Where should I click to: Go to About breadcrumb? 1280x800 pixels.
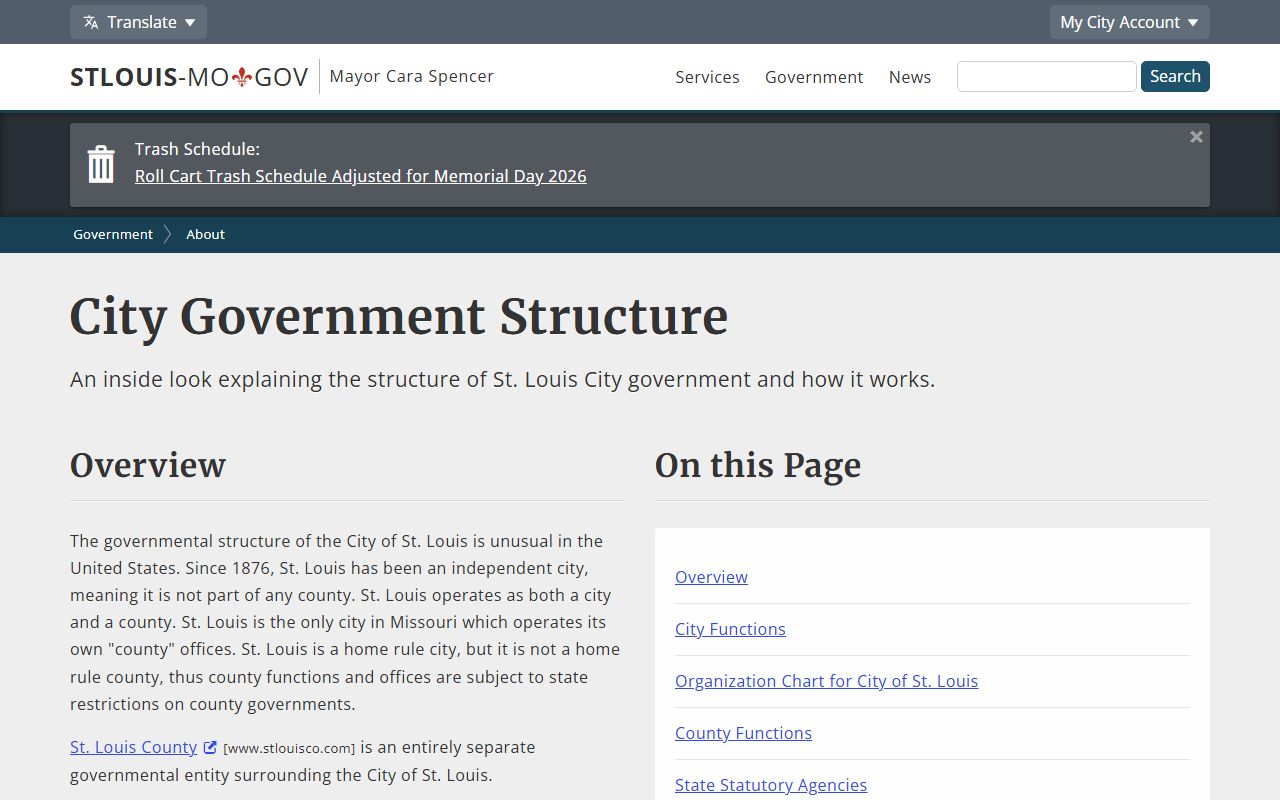pos(206,234)
